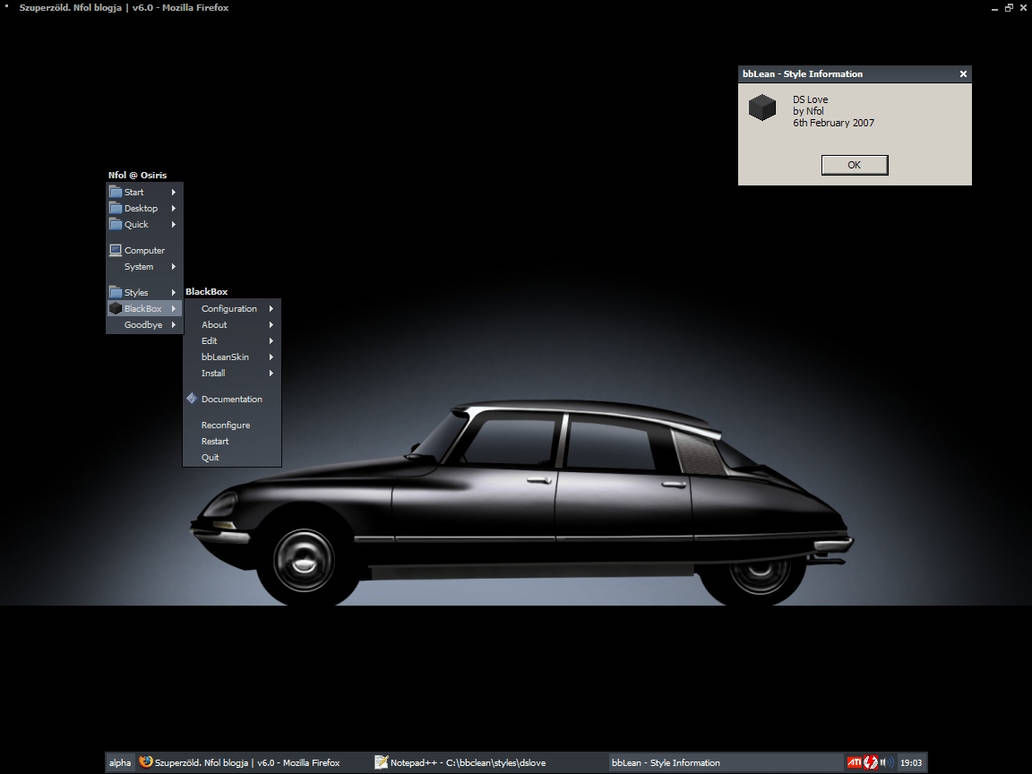Expand the Edit submenu
Screen dimensions: 1032x774
click(x=232, y=341)
